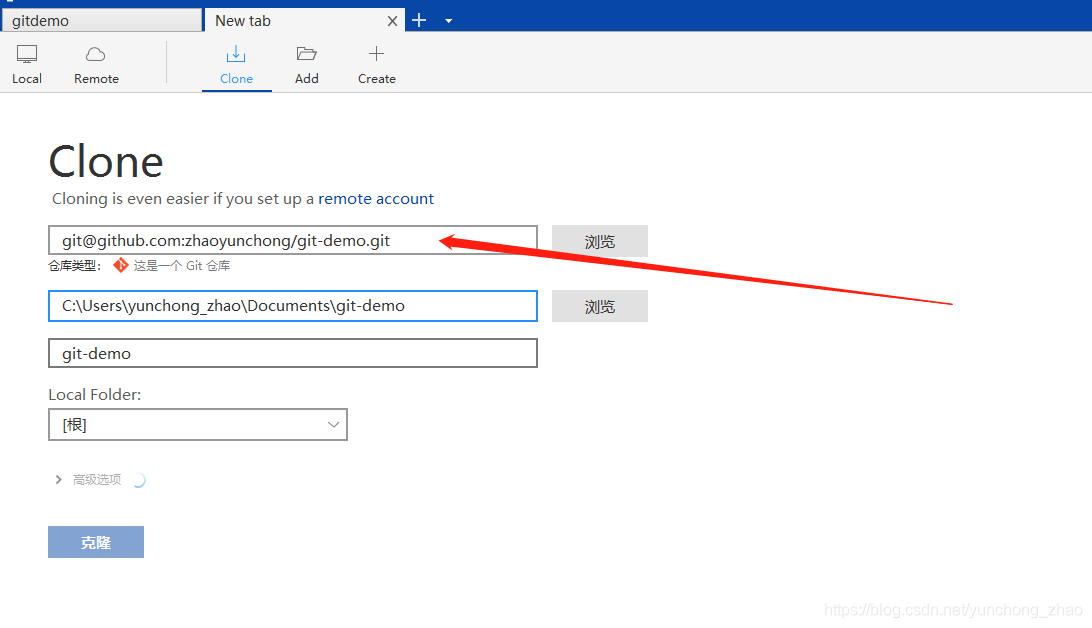This screenshot has height=628, width=1092.
Task: Open the Add repository option
Action: click(x=306, y=65)
